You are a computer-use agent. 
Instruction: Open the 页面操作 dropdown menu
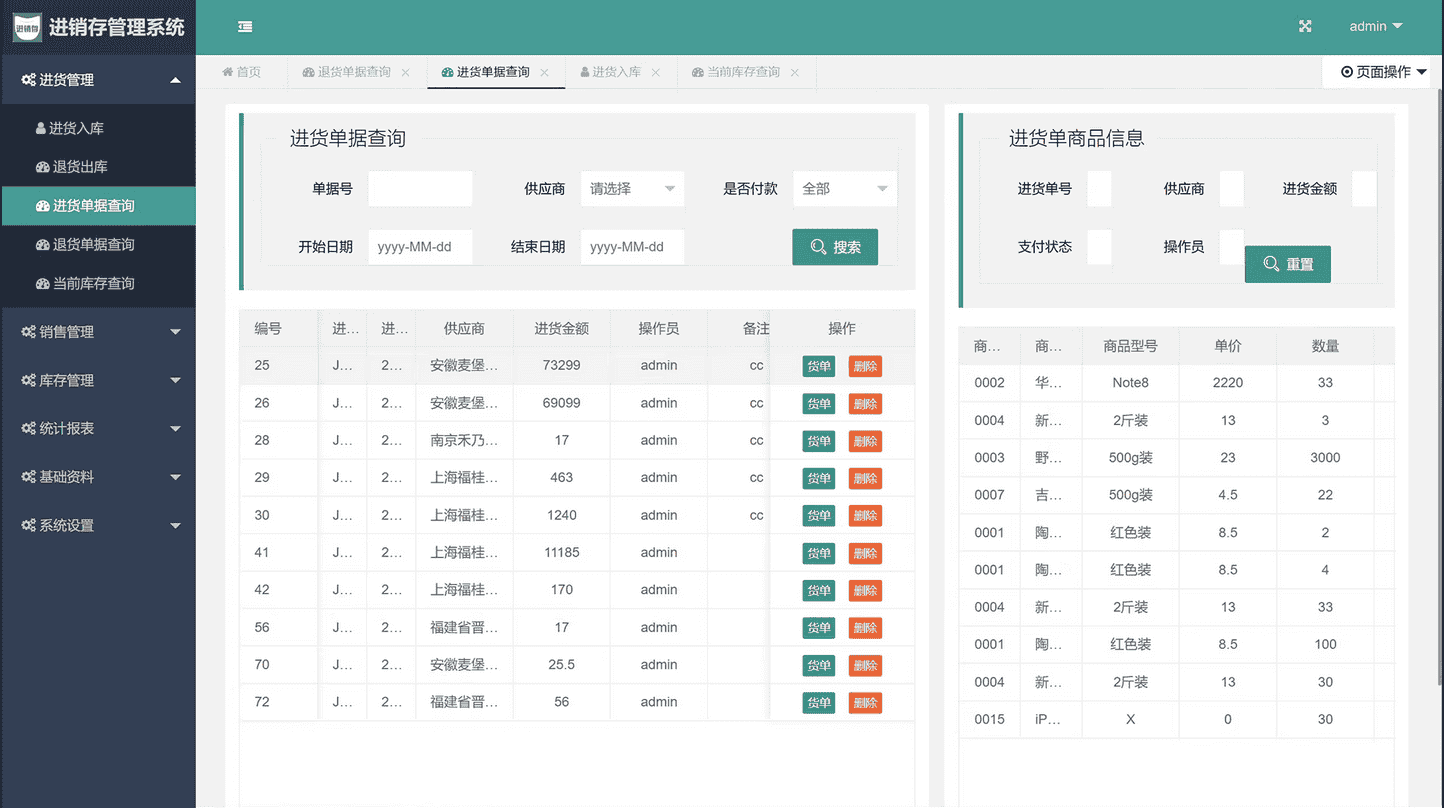1383,72
